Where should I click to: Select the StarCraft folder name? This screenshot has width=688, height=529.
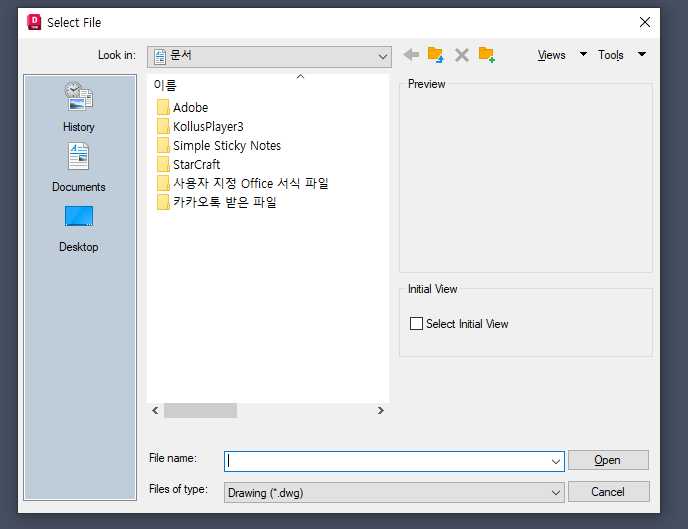[x=197, y=164]
